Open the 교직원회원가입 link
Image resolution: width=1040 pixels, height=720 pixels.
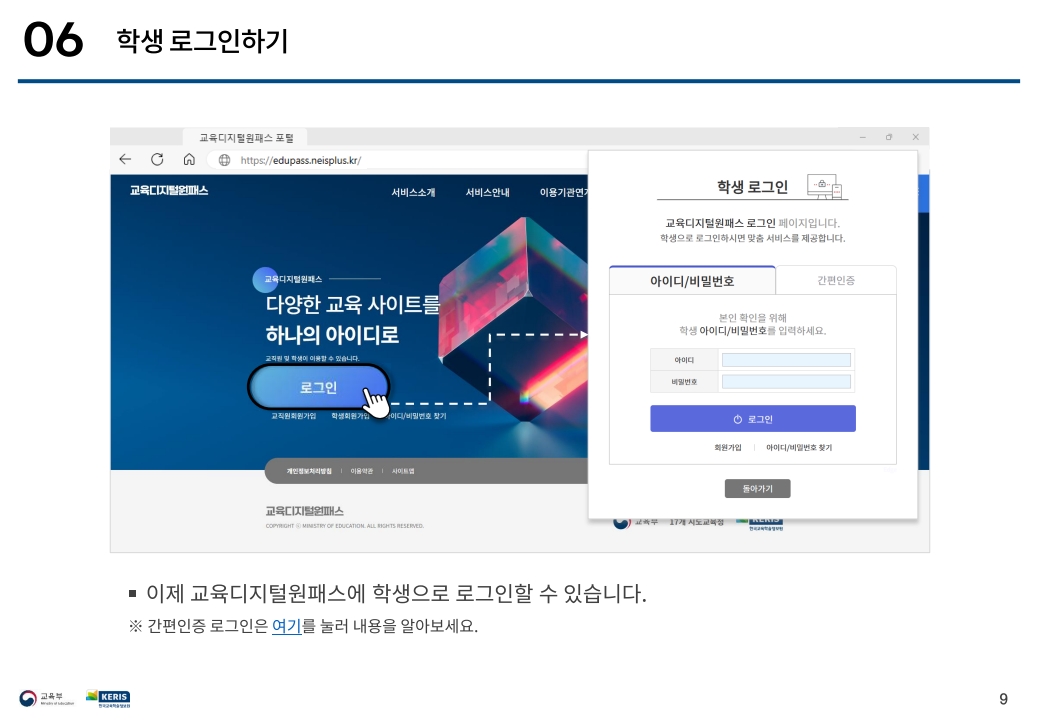(x=294, y=416)
